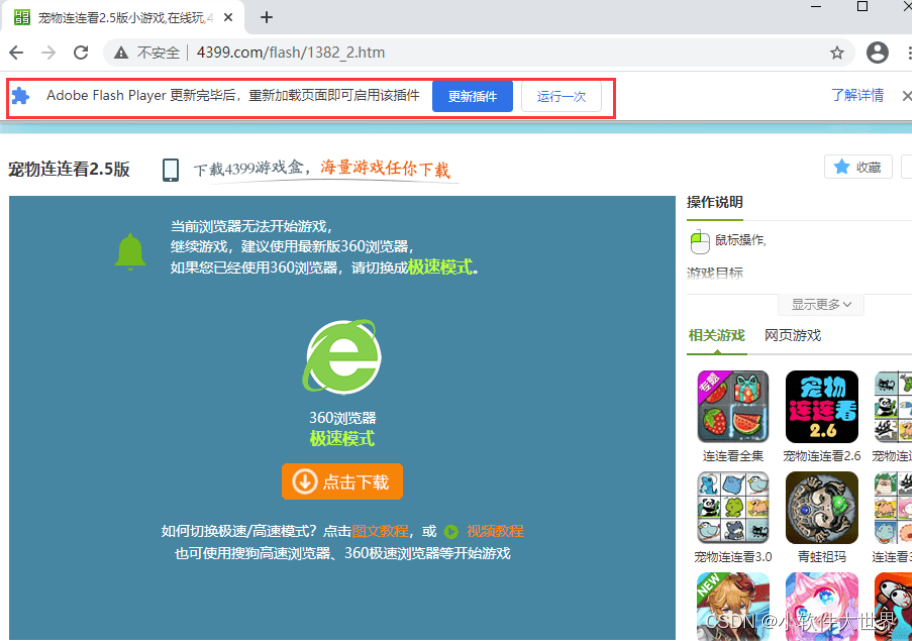Go back with the browser back arrow
Image resolution: width=912 pixels, height=641 pixels.
click(16, 53)
